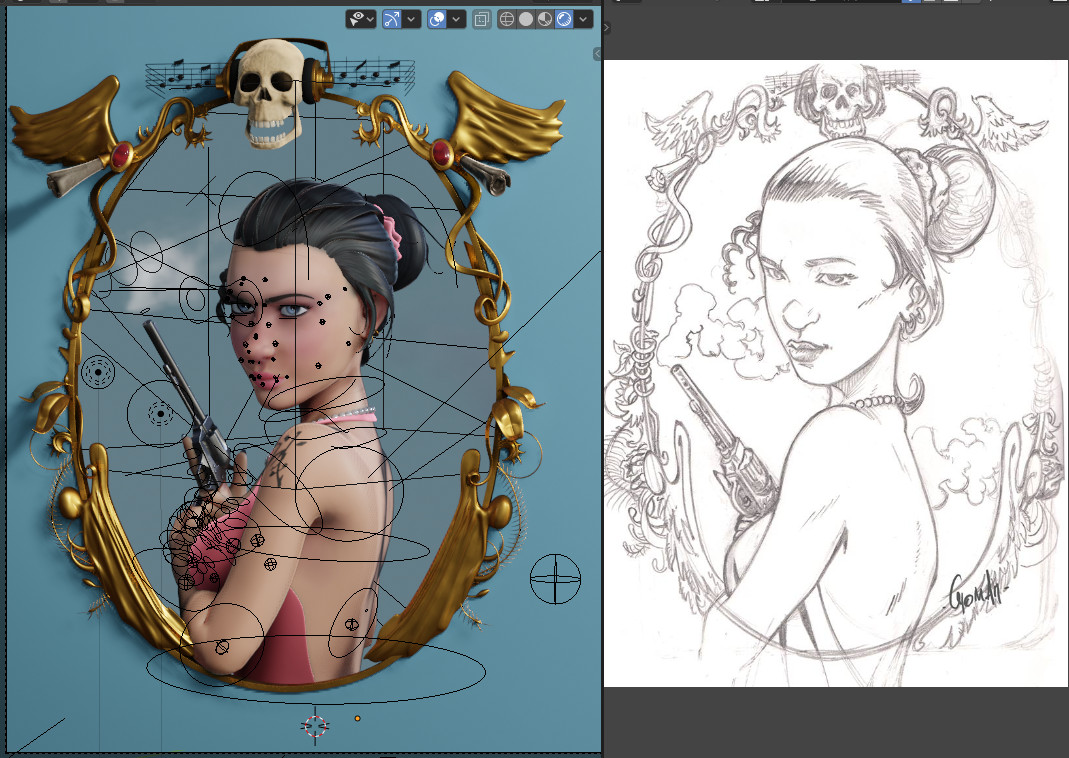
Task: Switch to Solid viewport shading
Action: tap(526, 19)
